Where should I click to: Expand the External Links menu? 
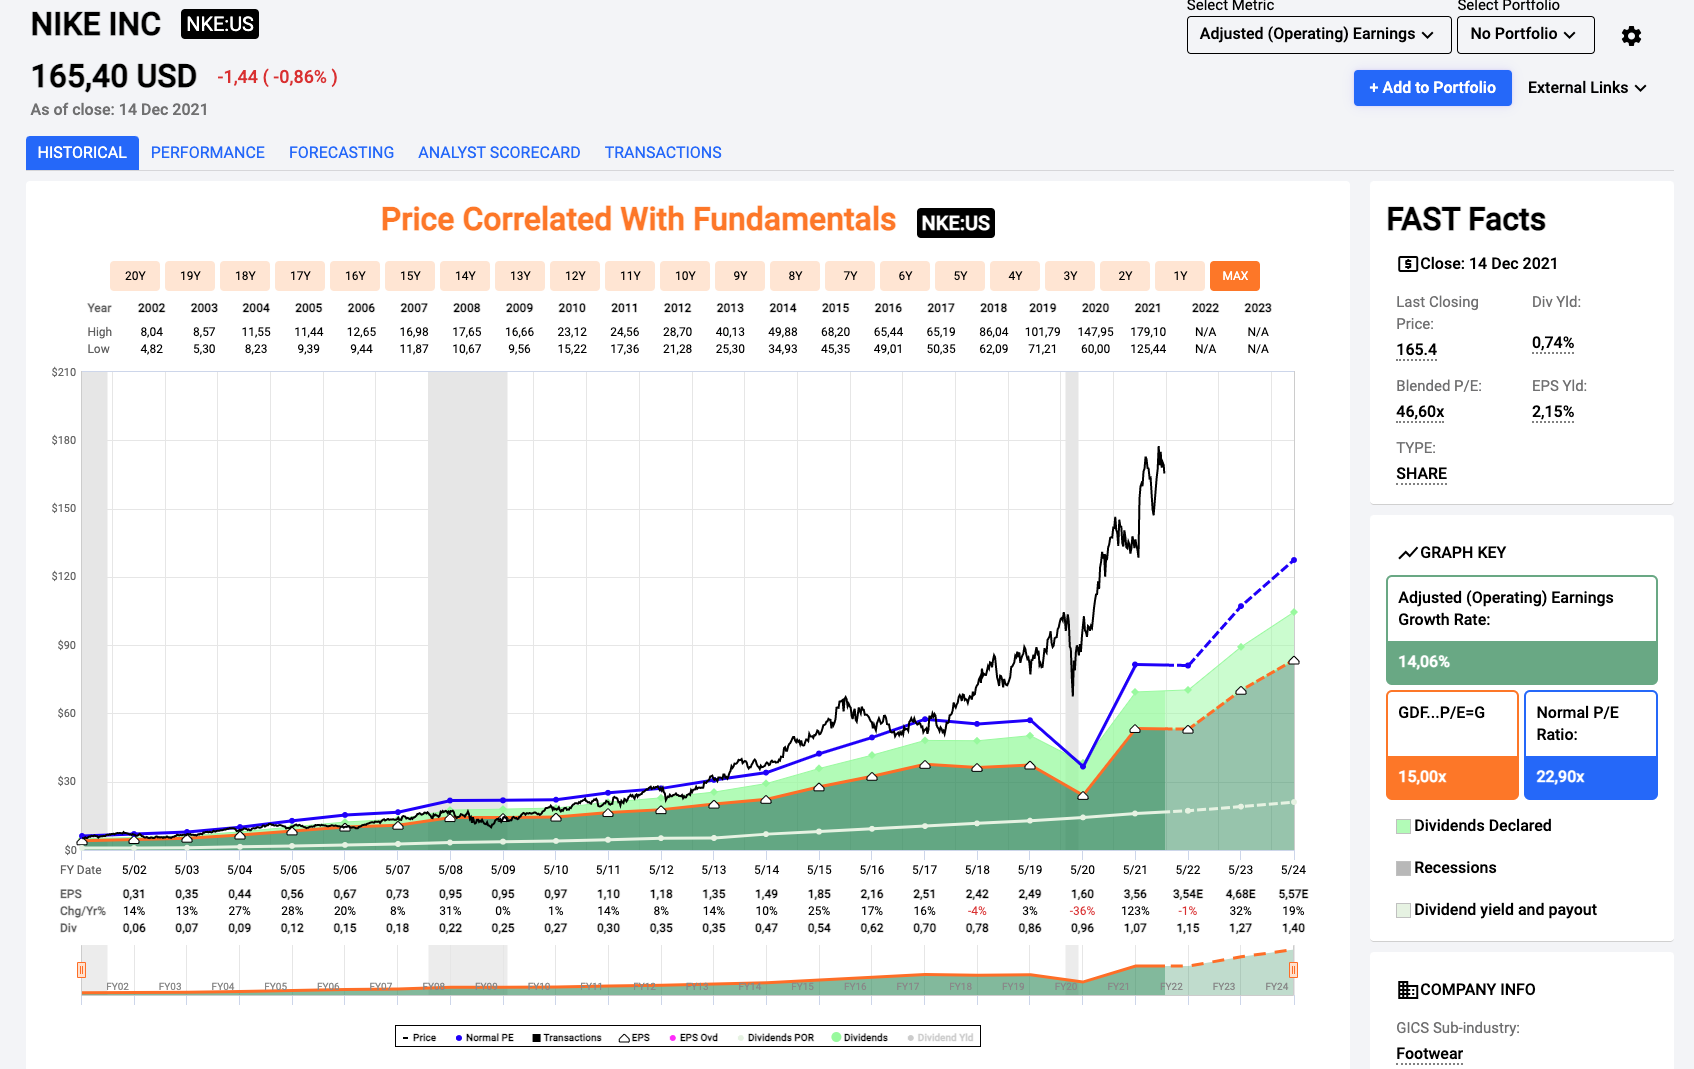tap(1586, 88)
